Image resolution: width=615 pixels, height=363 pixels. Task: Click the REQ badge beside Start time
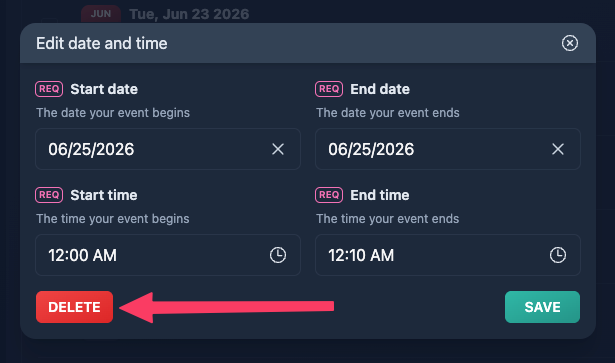point(49,195)
